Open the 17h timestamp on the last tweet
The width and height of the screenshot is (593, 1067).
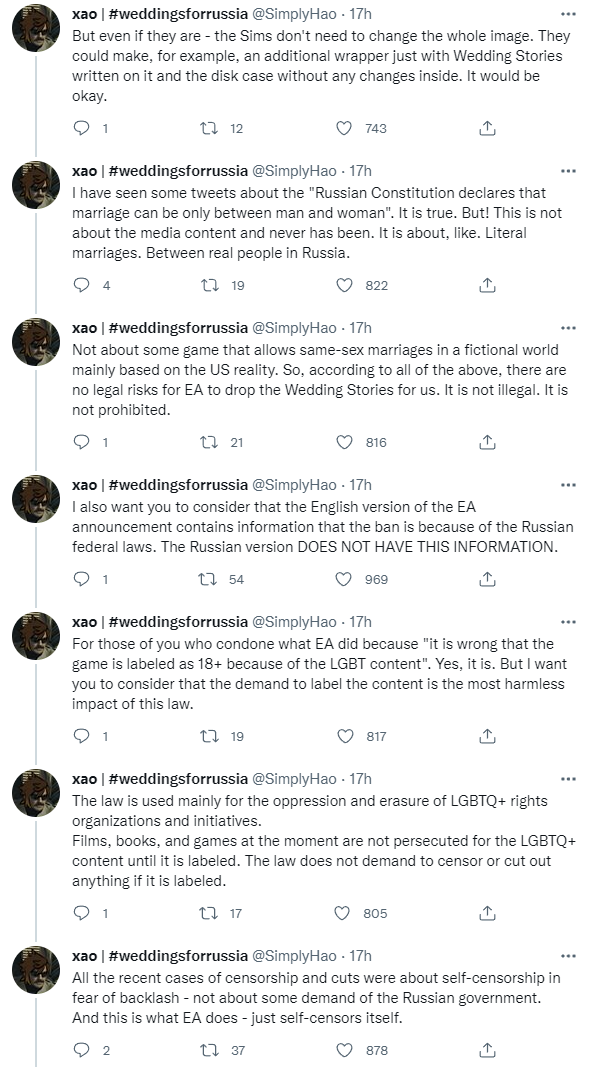click(x=360, y=956)
